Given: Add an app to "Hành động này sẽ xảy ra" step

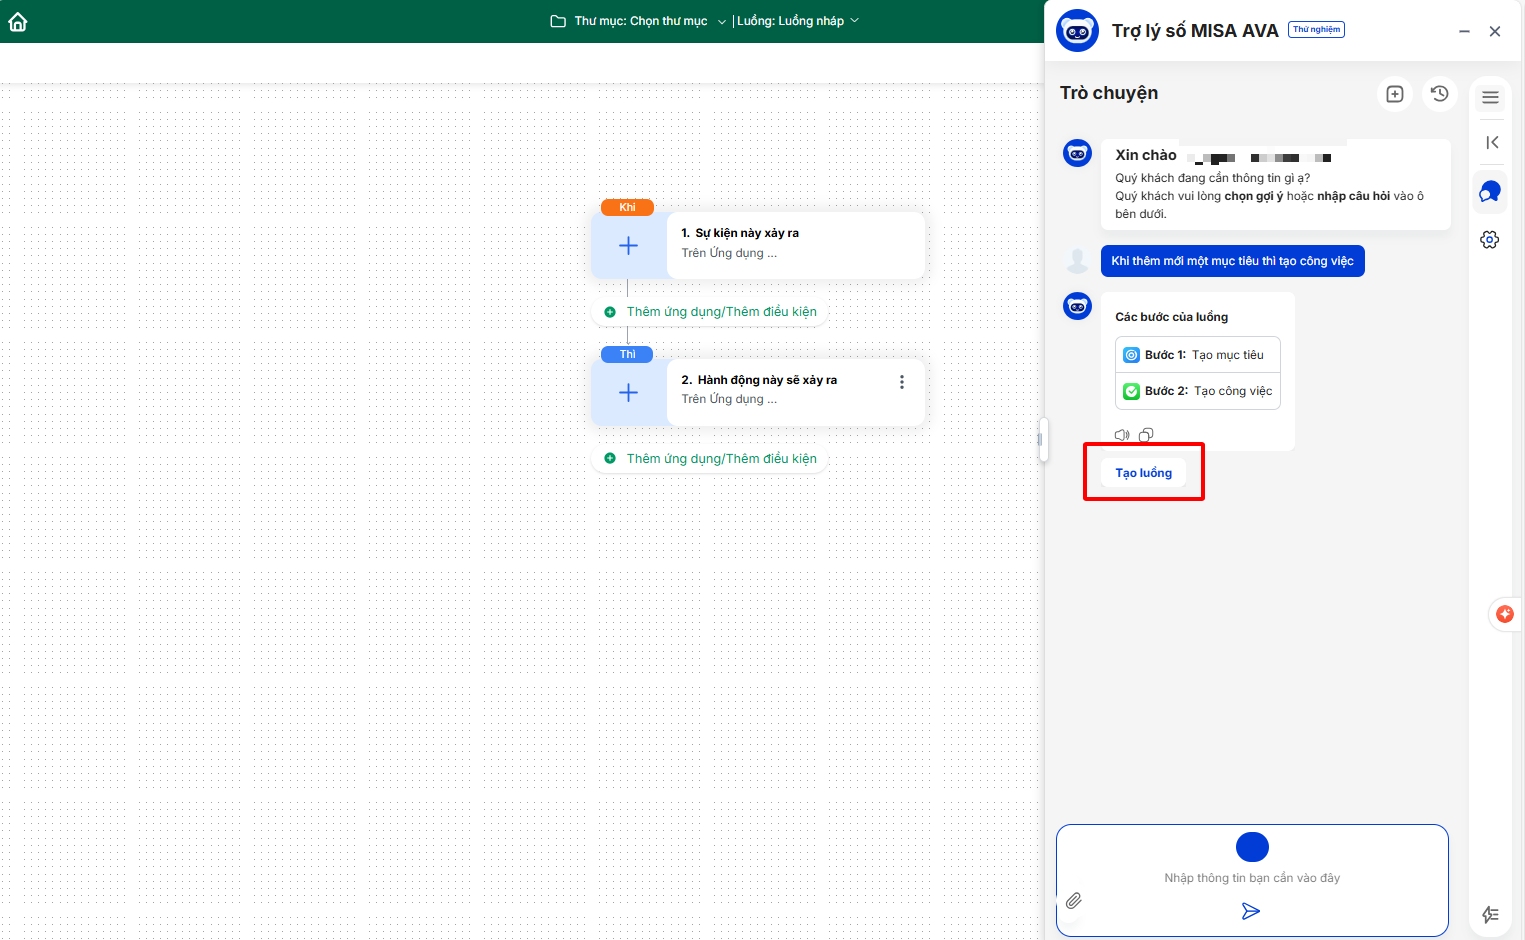Looking at the screenshot, I should click(x=628, y=393).
